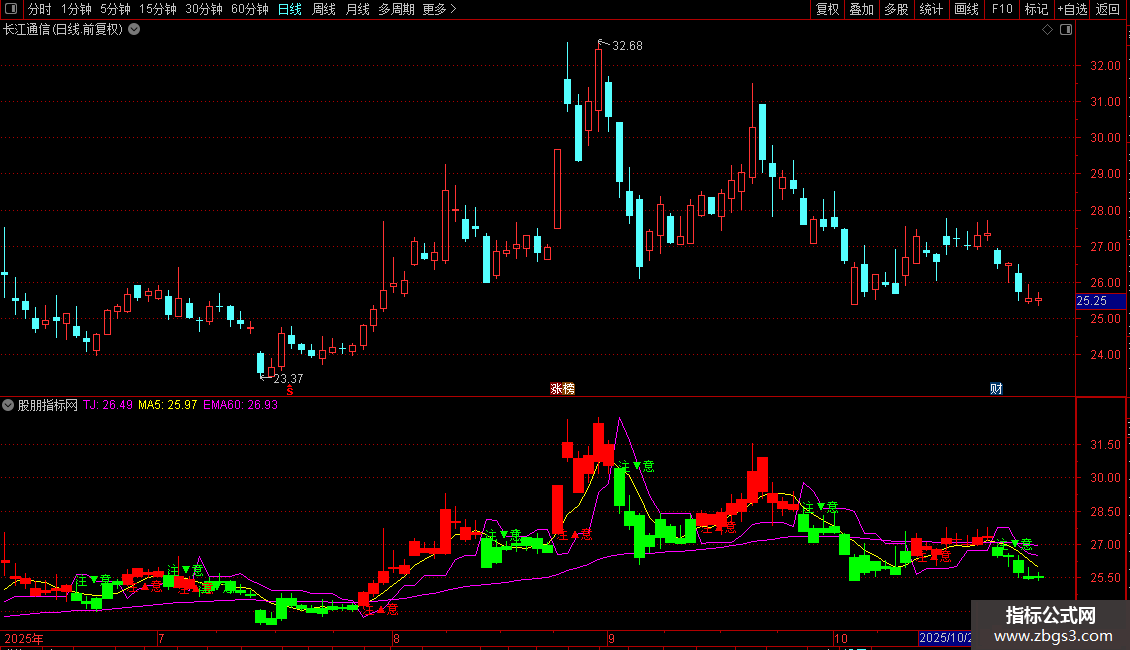The height and width of the screenshot is (650, 1130).
Task: Click the 32.68 high price label
Action: 627,45
